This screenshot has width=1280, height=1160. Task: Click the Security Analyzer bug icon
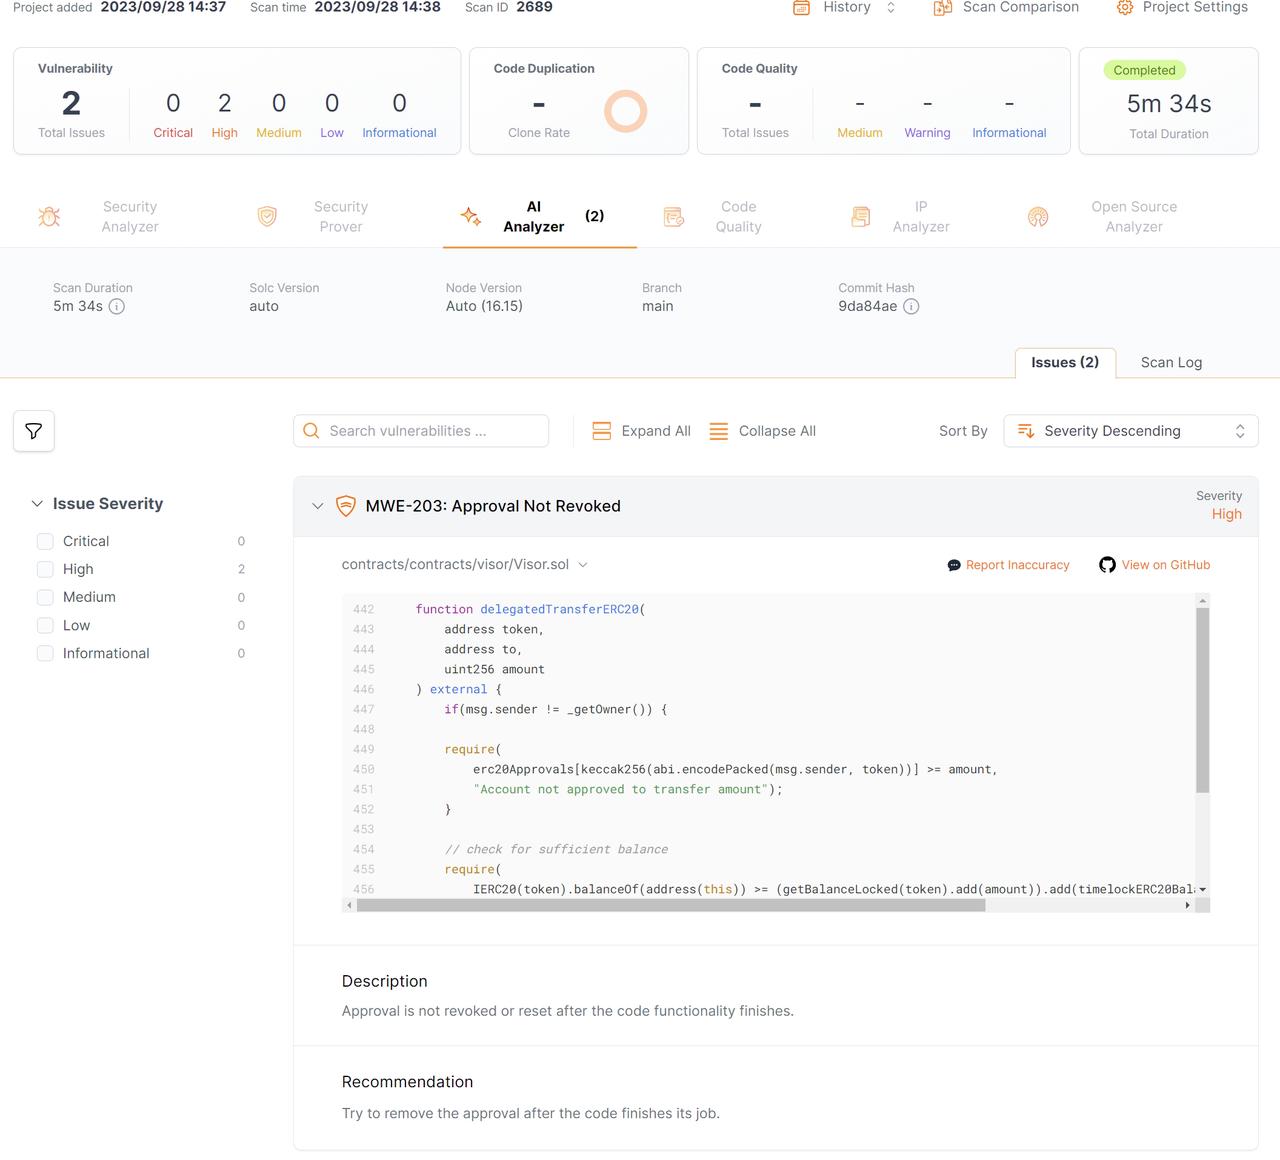[x=49, y=216]
